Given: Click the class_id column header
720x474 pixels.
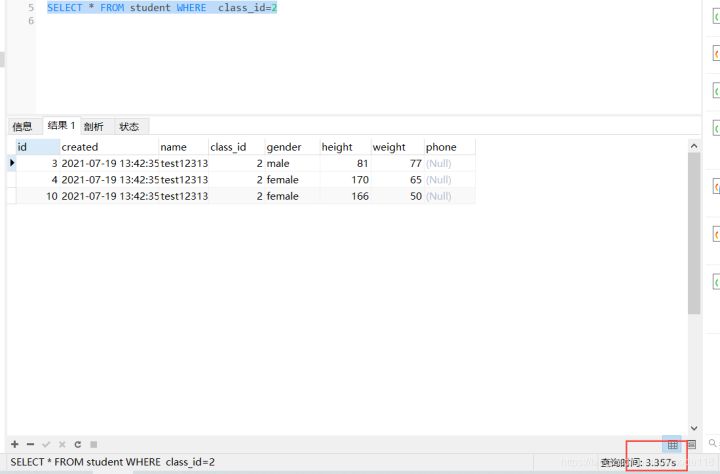Looking at the screenshot, I should pos(236,147).
